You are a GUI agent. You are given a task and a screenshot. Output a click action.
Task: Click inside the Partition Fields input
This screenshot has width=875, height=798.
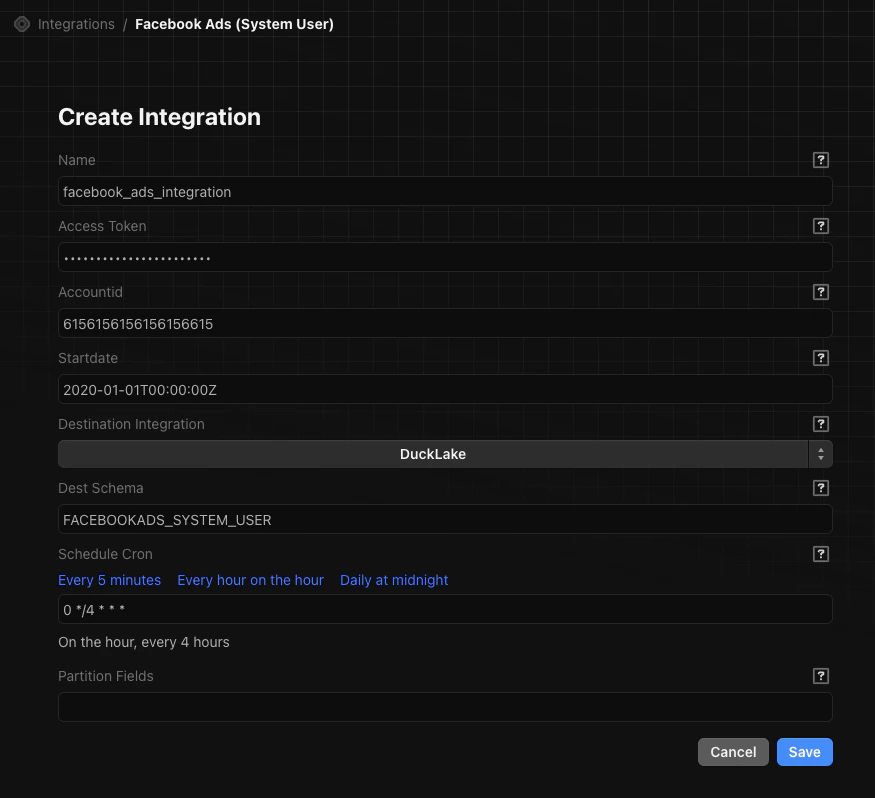click(445, 707)
